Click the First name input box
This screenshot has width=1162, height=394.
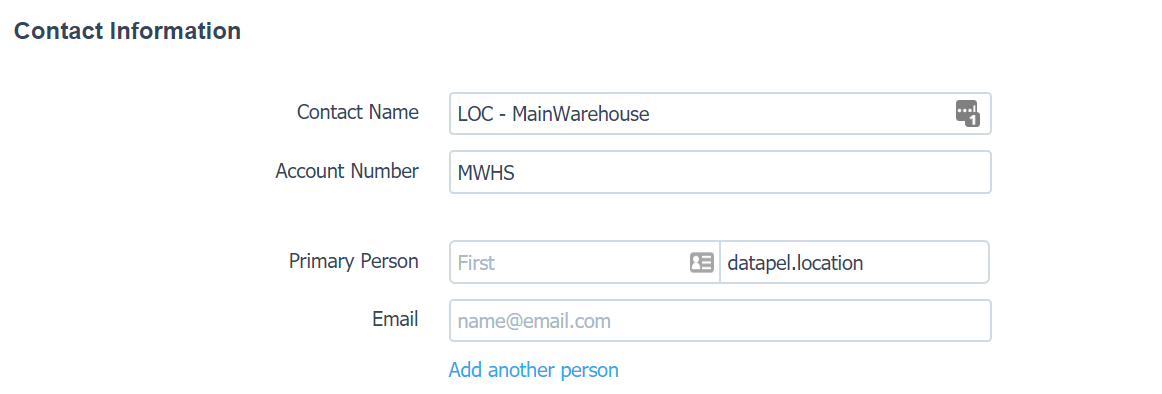pos(585,262)
